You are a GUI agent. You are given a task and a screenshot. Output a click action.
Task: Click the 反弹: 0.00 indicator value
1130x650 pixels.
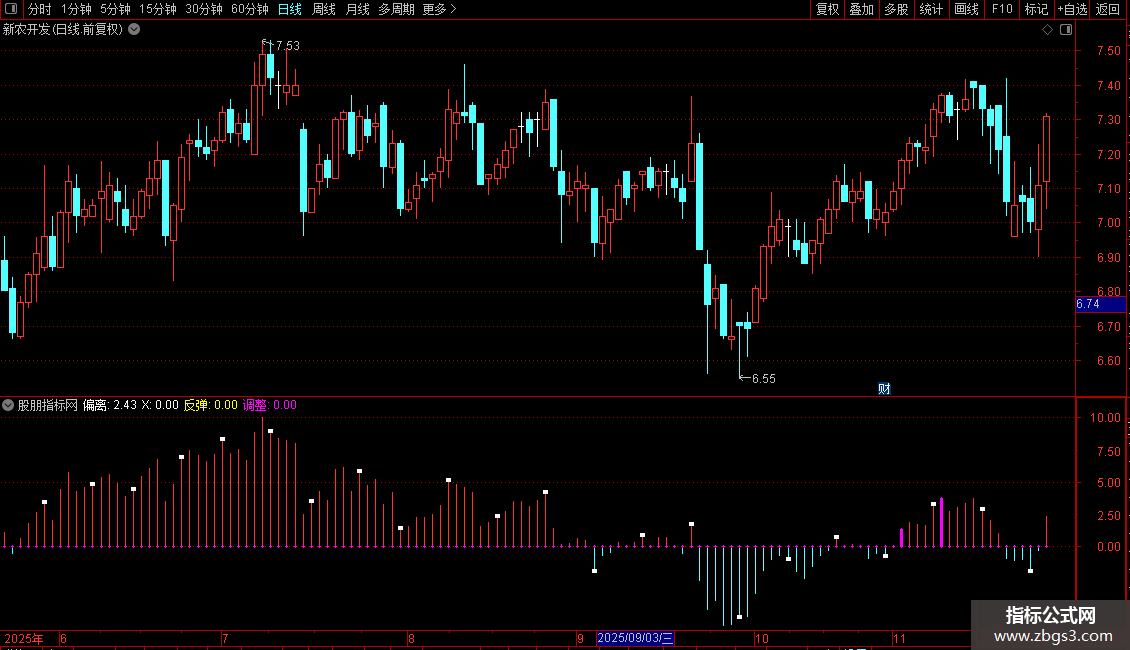210,405
